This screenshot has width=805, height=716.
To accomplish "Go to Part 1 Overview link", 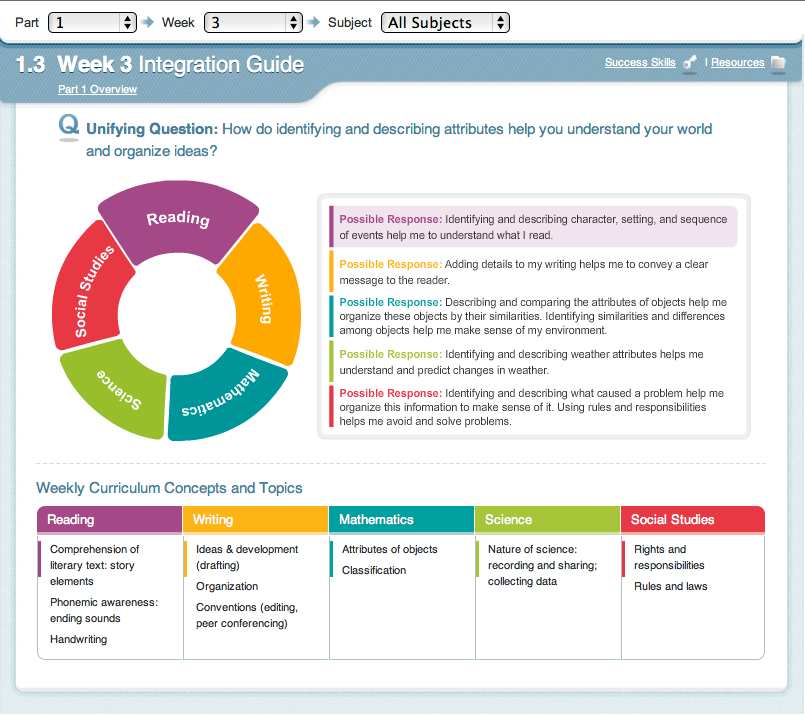I will (98, 89).
